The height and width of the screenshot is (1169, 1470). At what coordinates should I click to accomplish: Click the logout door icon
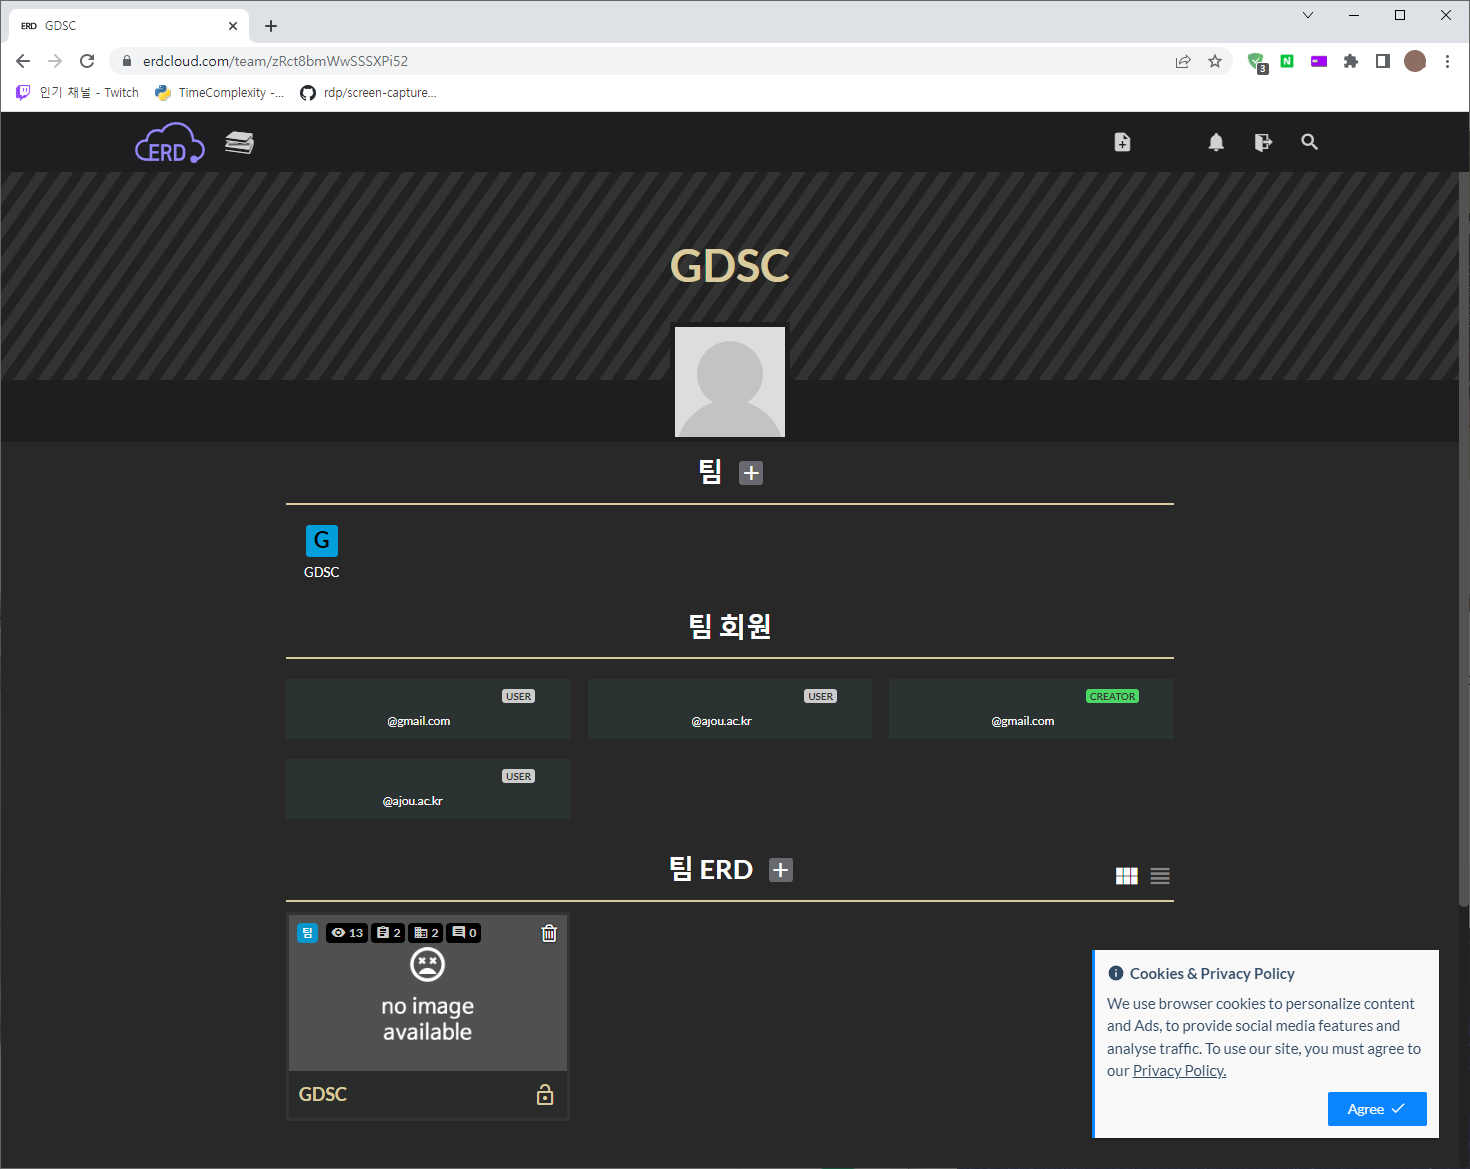pos(1263,142)
